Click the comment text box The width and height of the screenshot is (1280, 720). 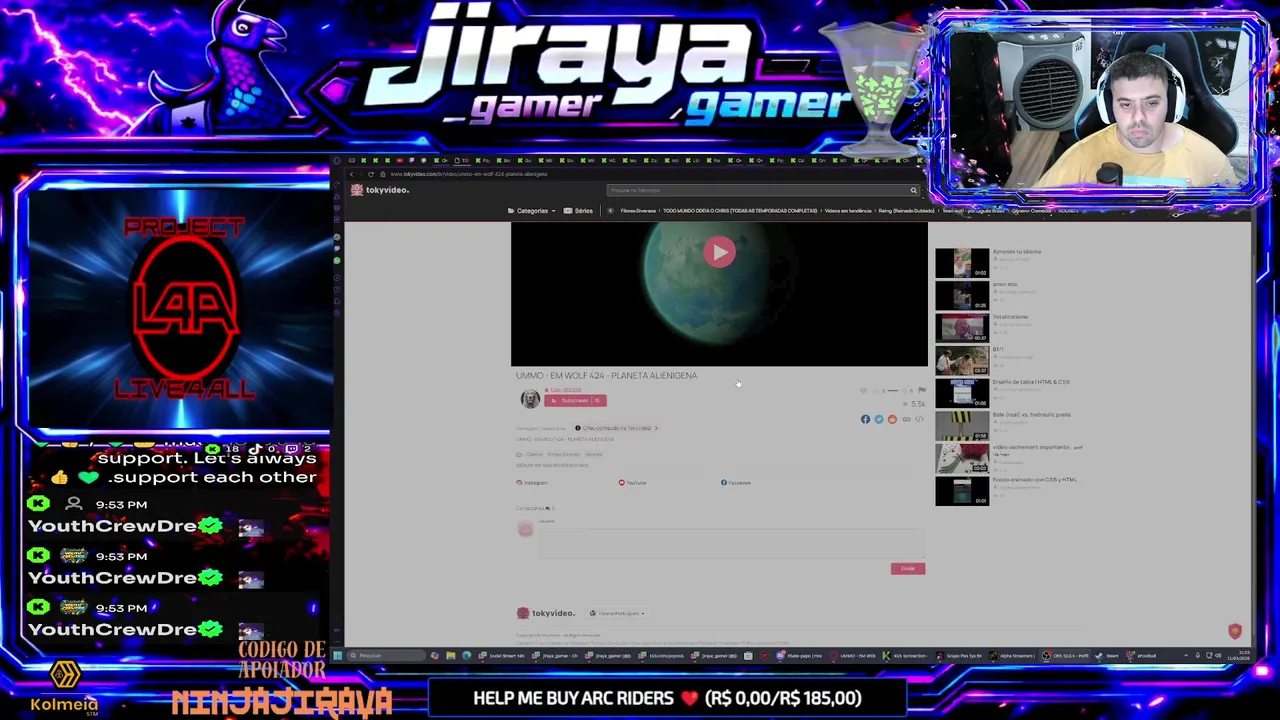pyautogui.click(x=731, y=543)
